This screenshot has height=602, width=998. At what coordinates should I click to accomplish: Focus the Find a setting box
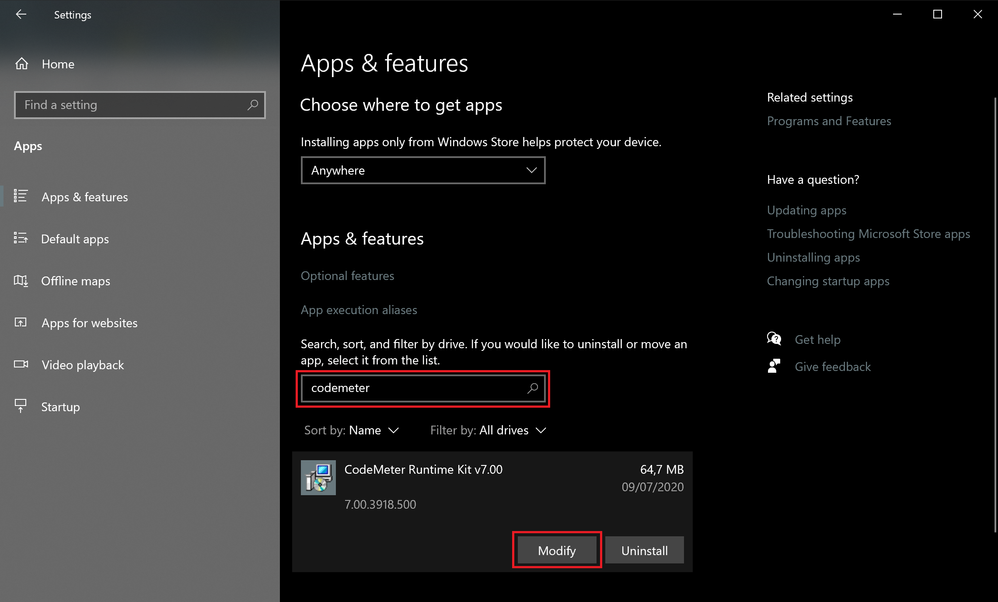tap(139, 105)
